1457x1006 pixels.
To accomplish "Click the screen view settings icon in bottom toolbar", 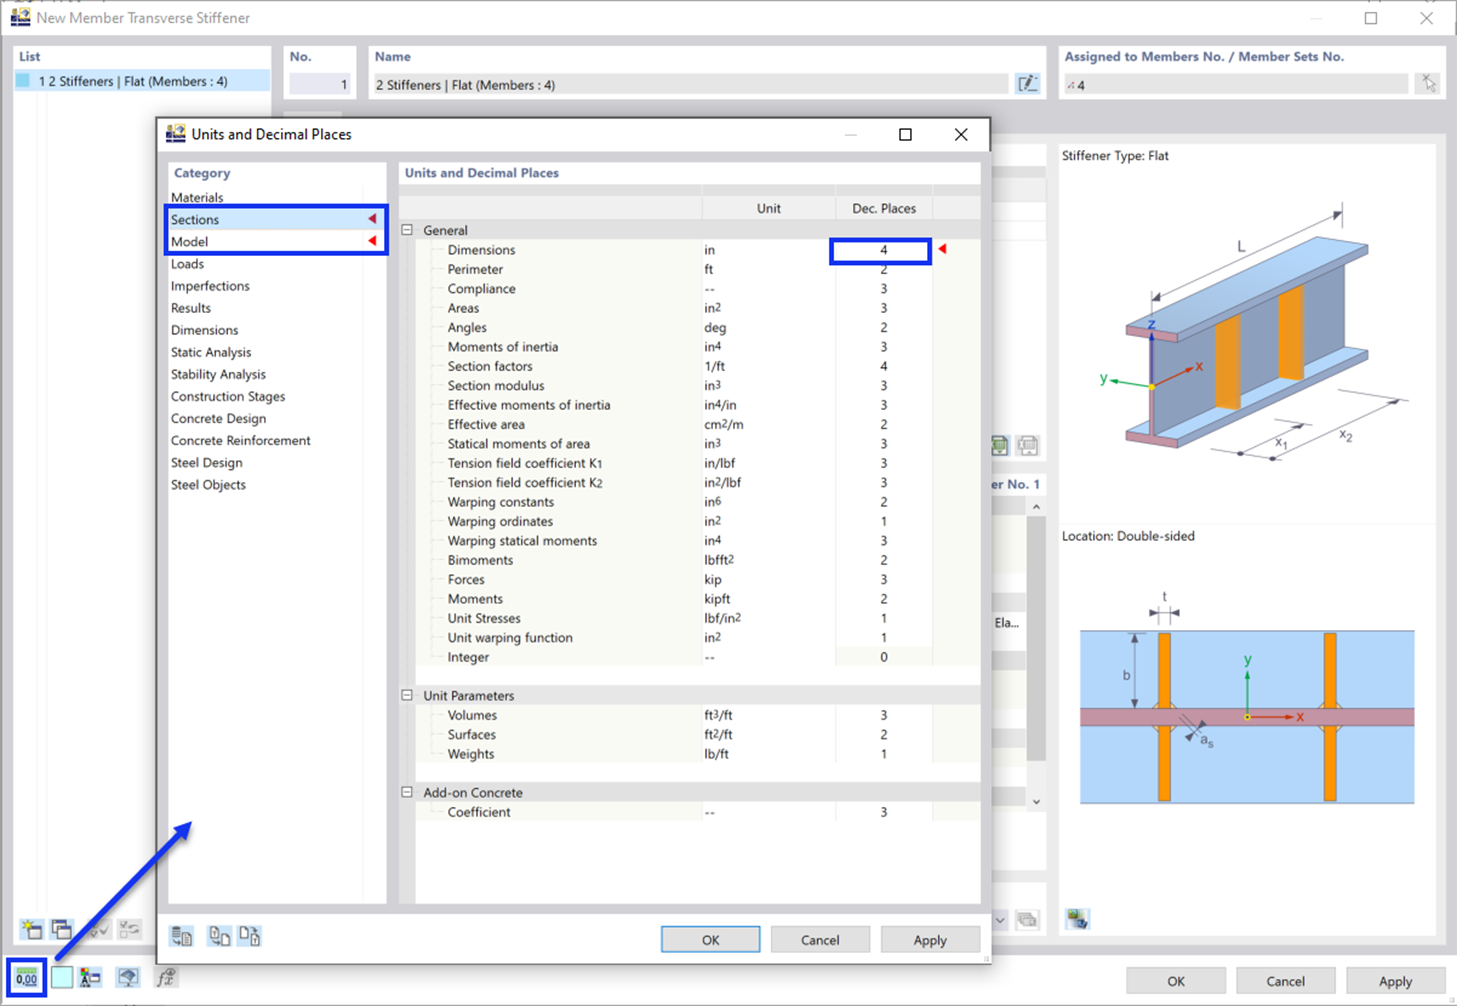I will (128, 978).
